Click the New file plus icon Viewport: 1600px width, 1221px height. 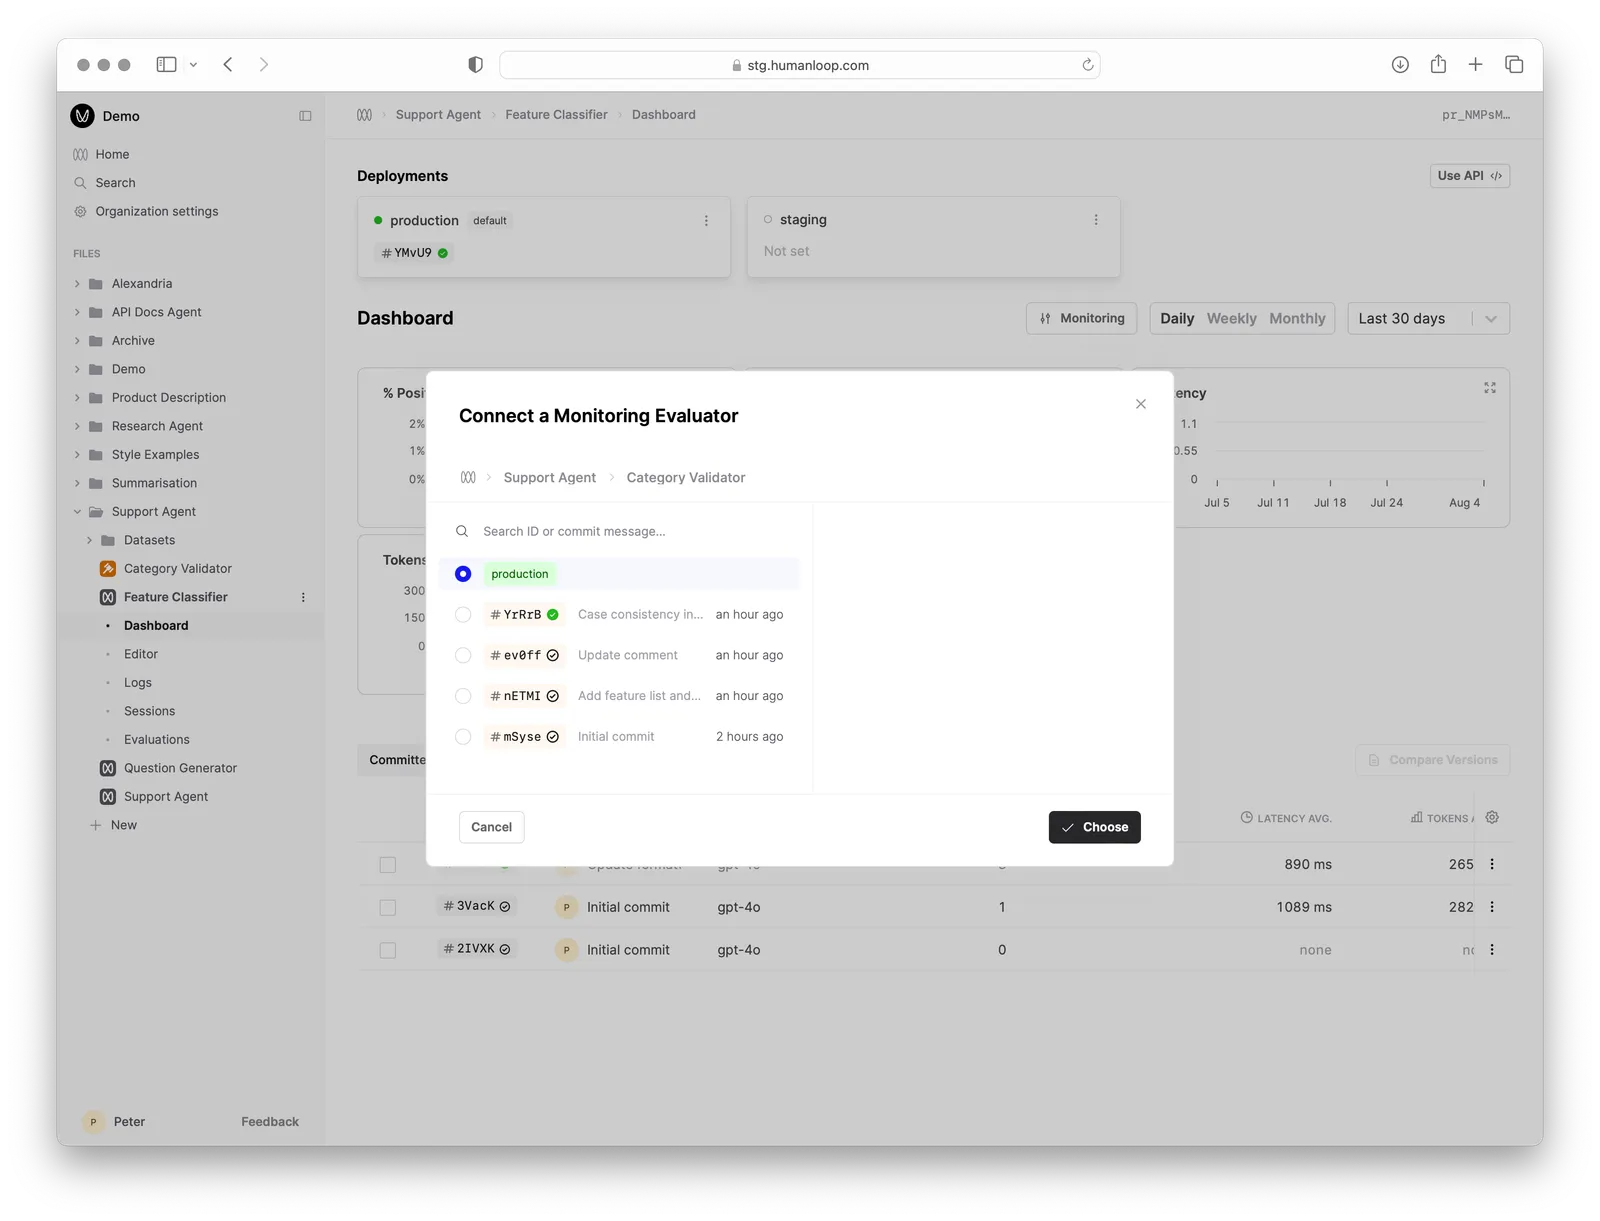pos(96,825)
